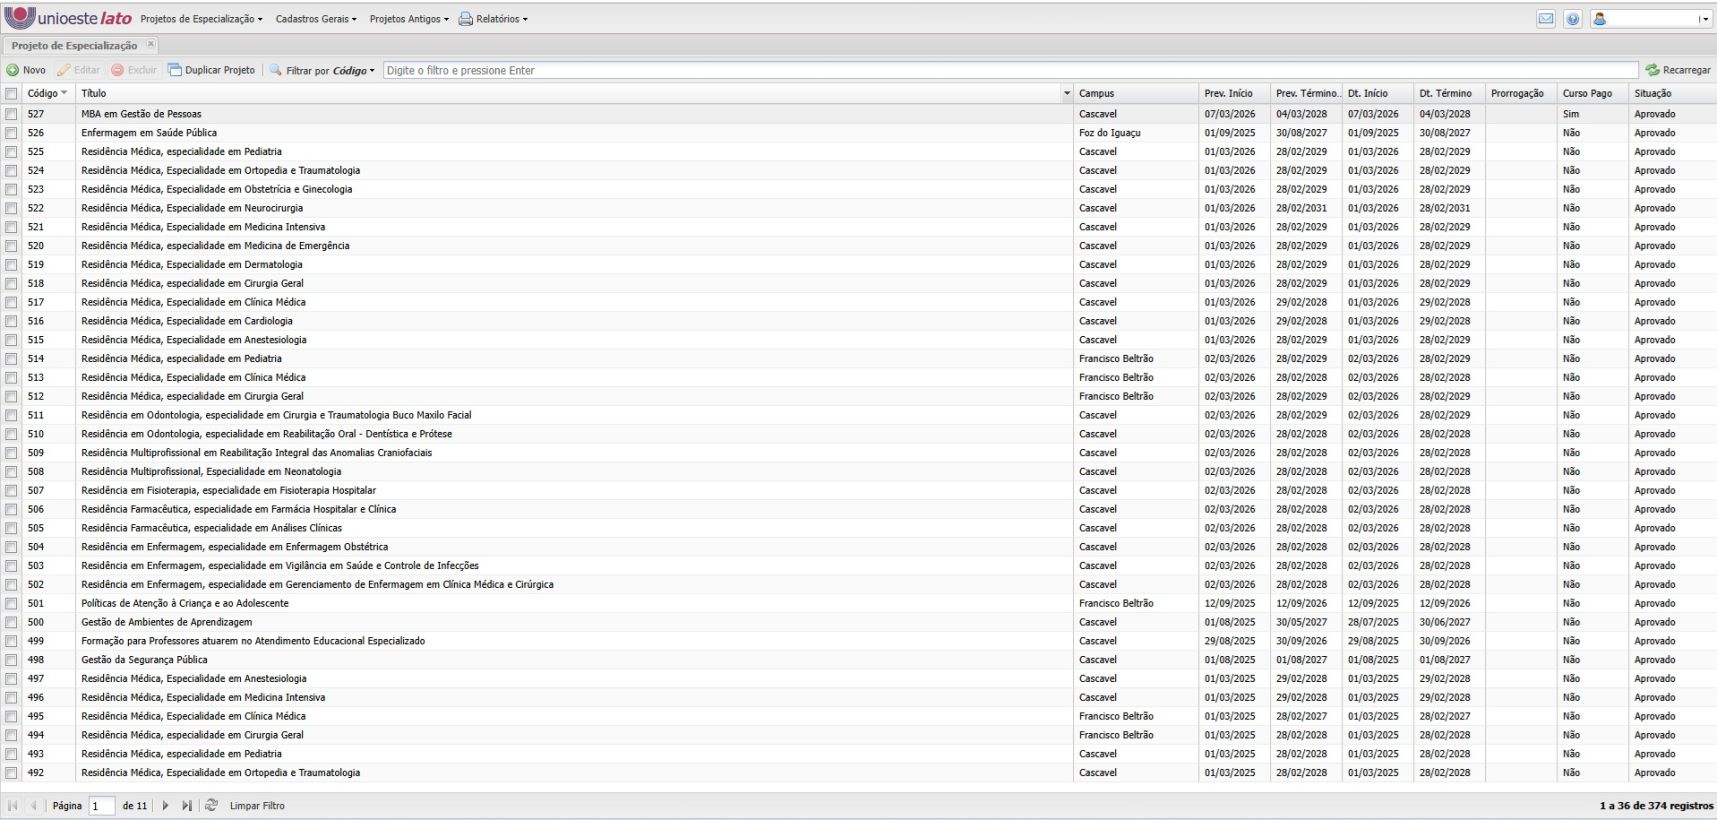1717x820 pixels.
Task: Click Novo to add new project
Action: coord(26,70)
